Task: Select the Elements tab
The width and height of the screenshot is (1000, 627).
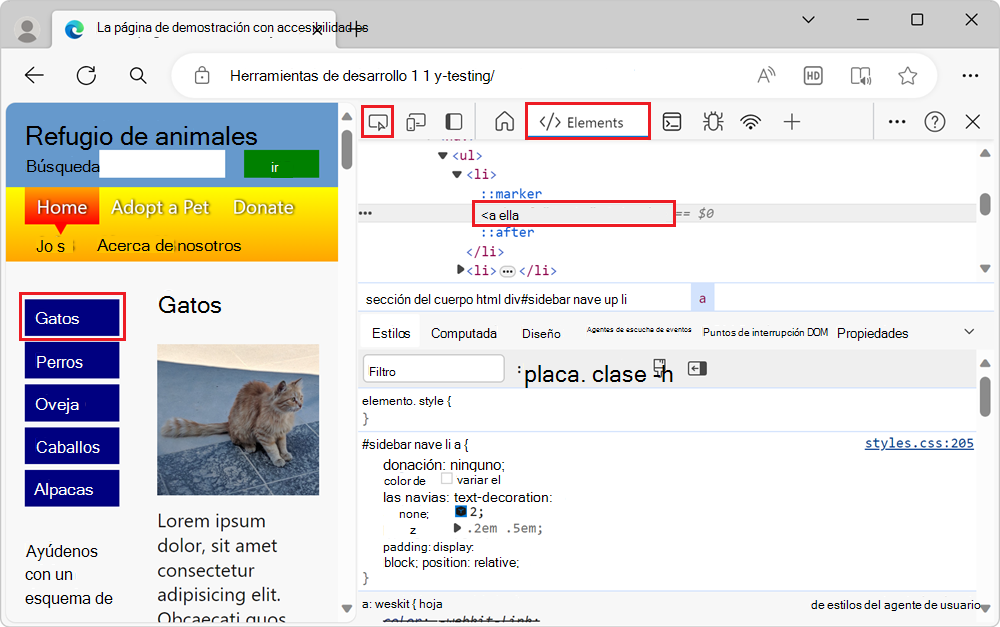Action: click(587, 122)
